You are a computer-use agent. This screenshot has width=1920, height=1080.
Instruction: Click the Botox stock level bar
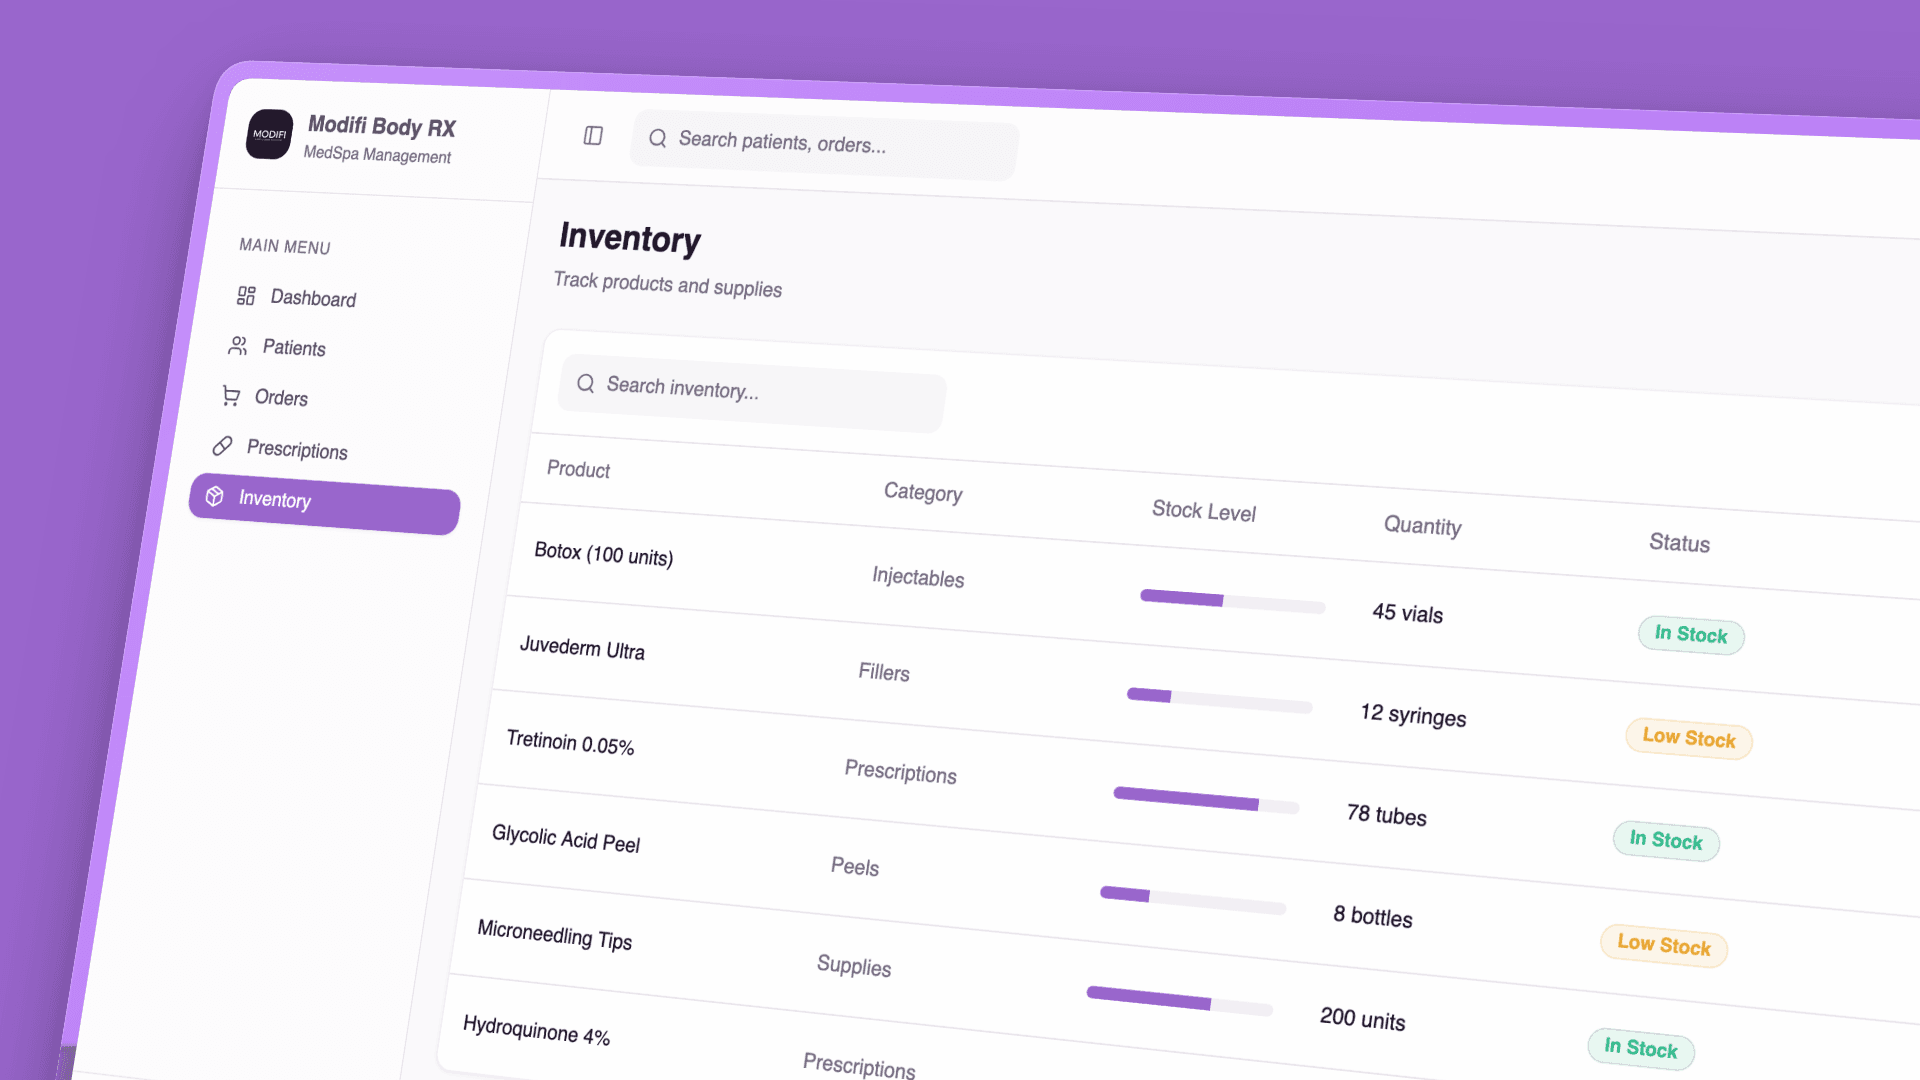(1232, 602)
